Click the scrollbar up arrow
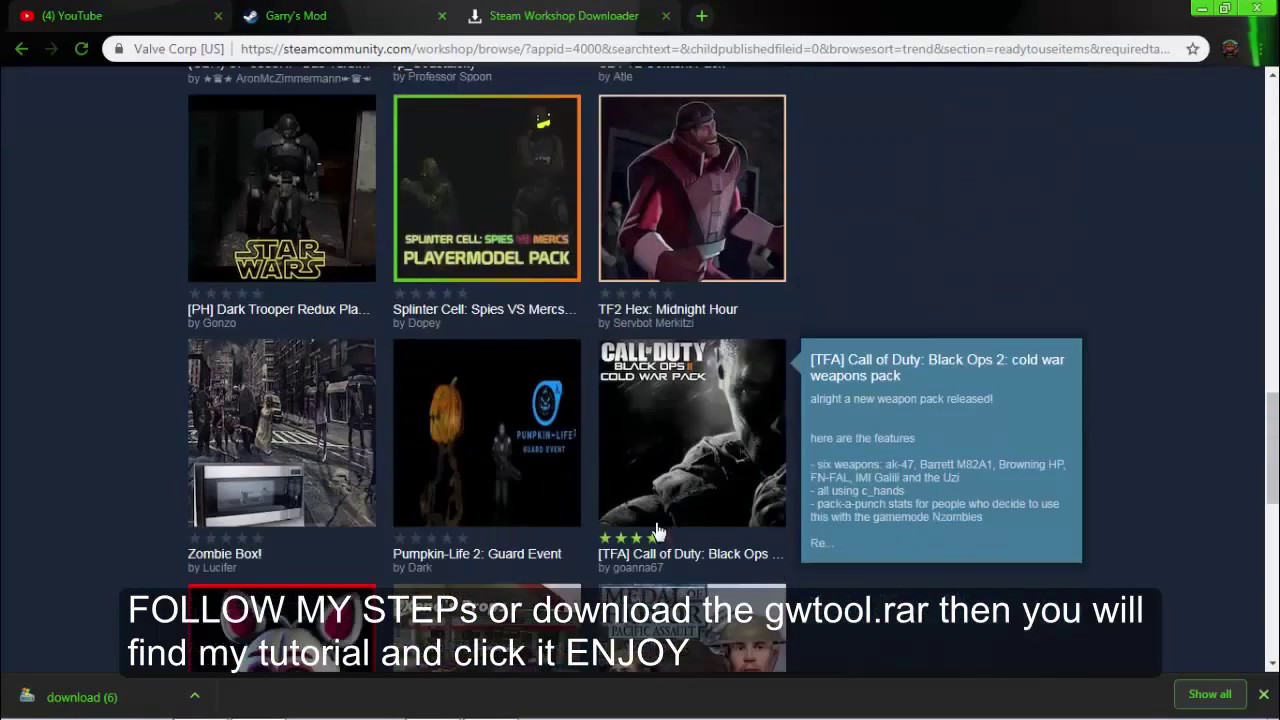1280x720 pixels. tap(1272, 74)
